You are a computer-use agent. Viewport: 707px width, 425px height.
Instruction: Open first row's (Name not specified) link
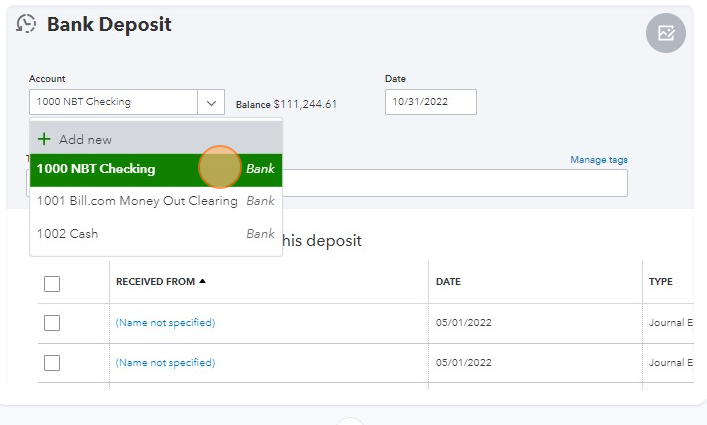pyautogui.click(x=165, y=323)
